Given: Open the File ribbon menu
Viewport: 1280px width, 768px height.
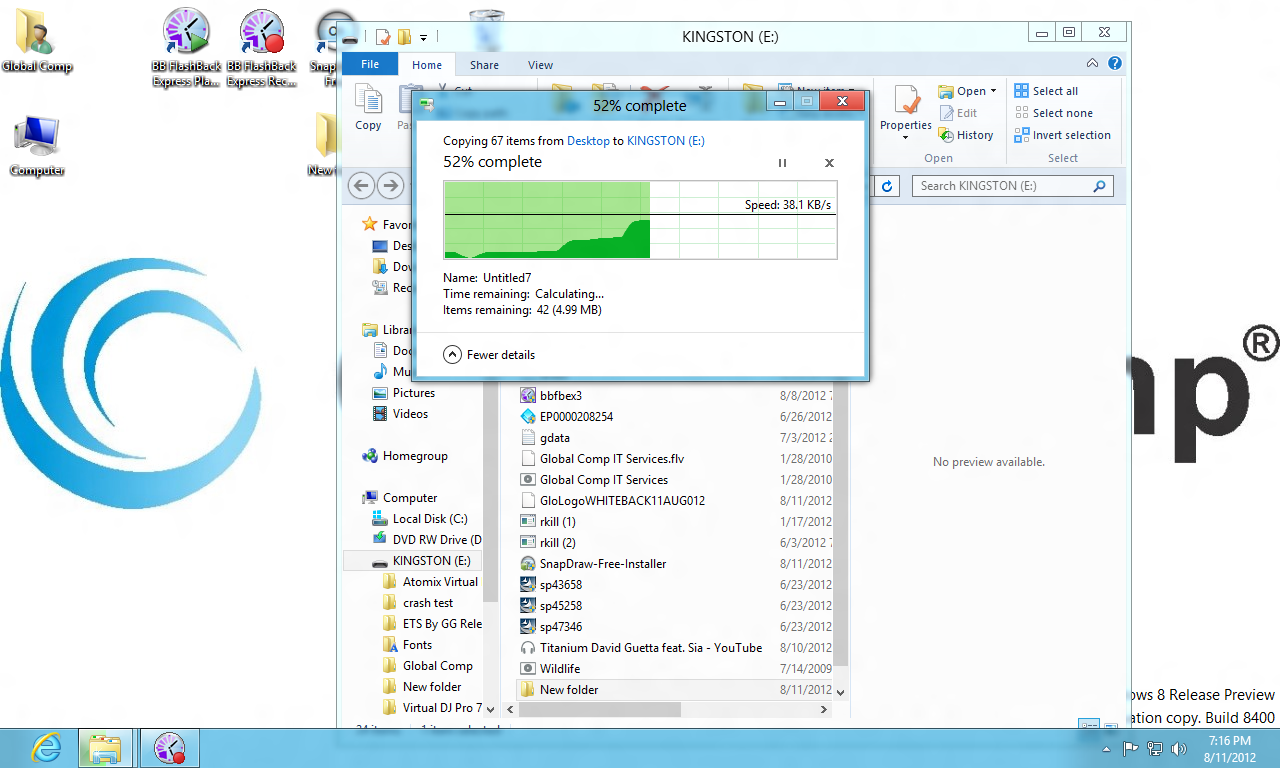Looking at the screenshot, I should pos(370,65).
